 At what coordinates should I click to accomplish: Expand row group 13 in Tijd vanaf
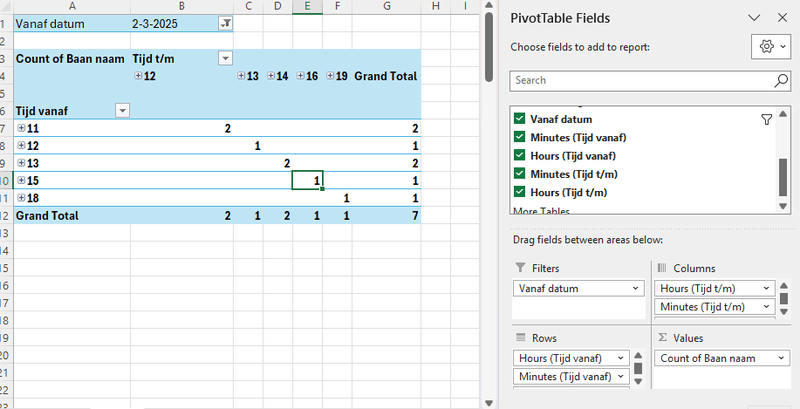coord(21,163)
